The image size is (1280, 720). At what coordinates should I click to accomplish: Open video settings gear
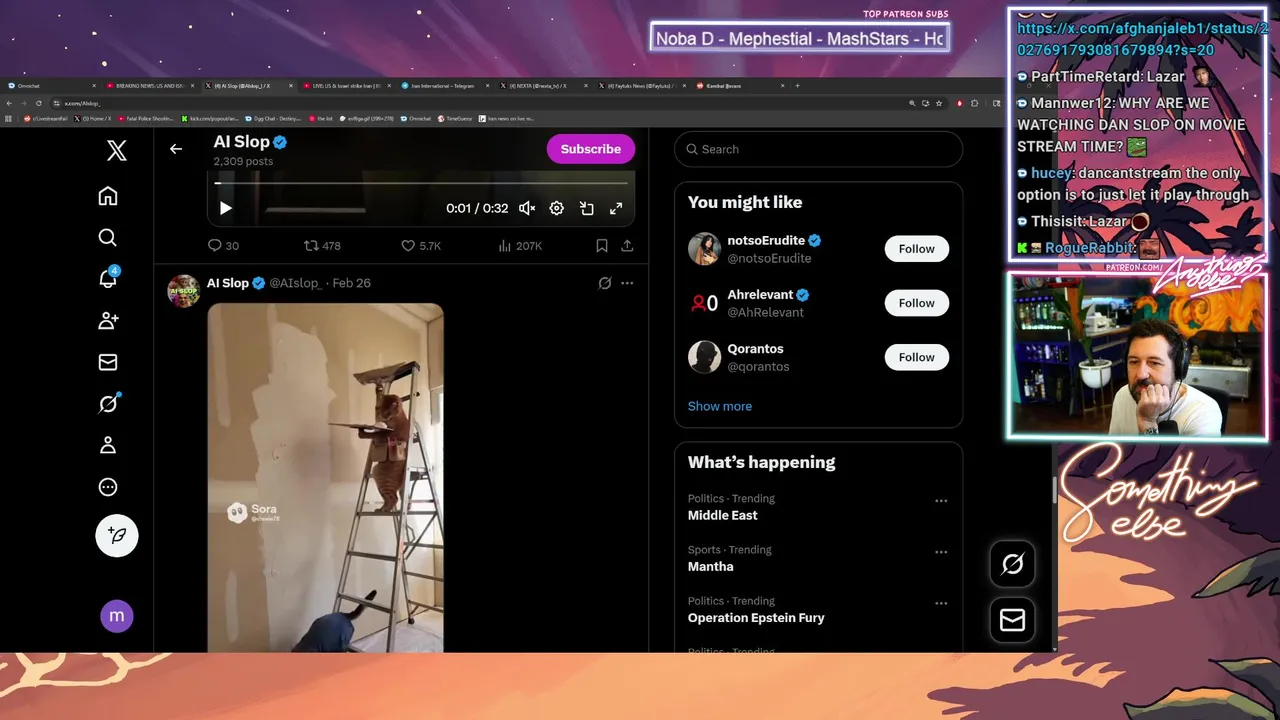click(557, 208)
